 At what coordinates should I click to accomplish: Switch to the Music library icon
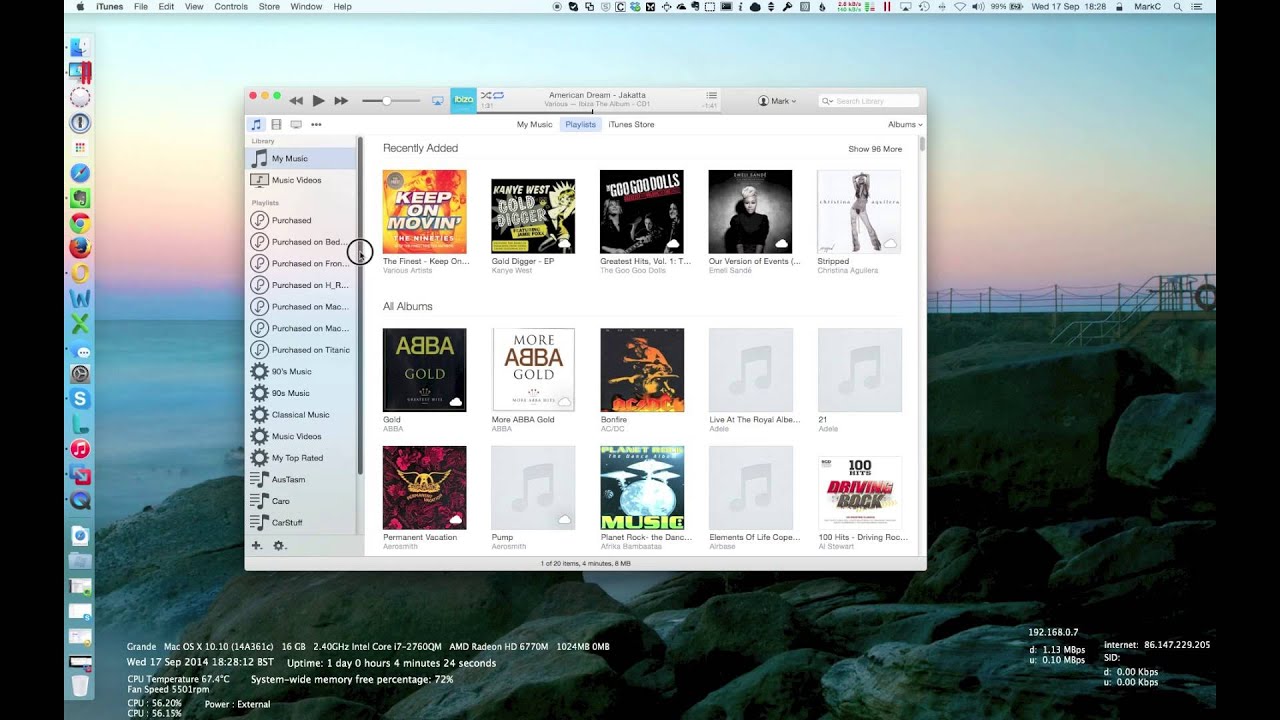(257, 125)
